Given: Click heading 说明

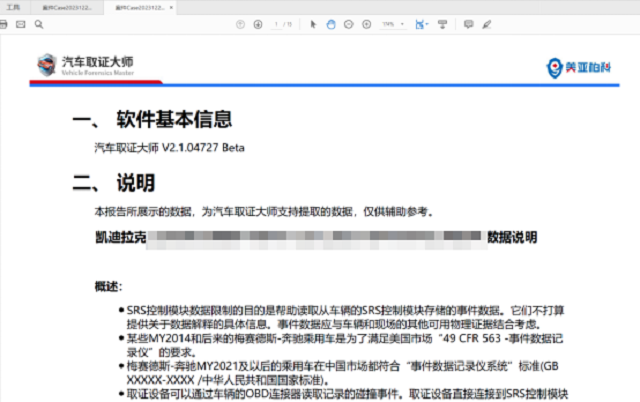Looking at the screenshot, I should [x=136, y=182].
